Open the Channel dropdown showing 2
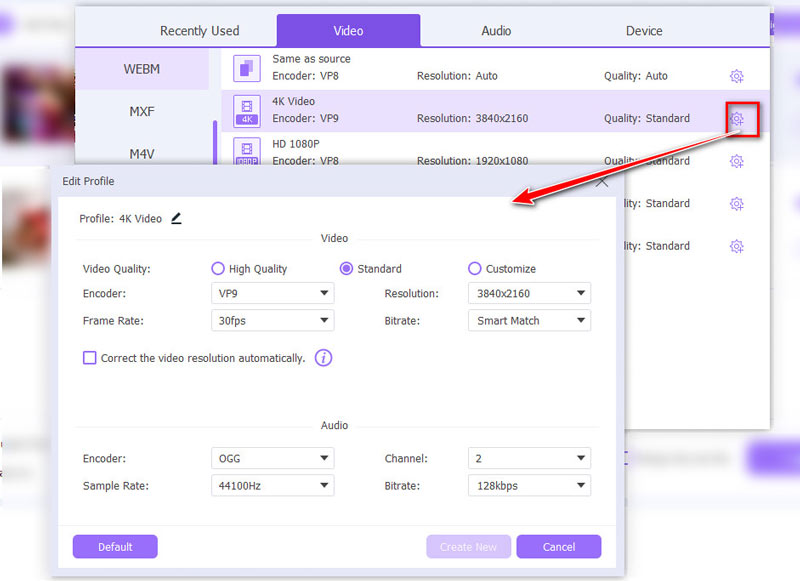Image resolution: width=800 pixels, height=581 pixels. tap(529, 458)
